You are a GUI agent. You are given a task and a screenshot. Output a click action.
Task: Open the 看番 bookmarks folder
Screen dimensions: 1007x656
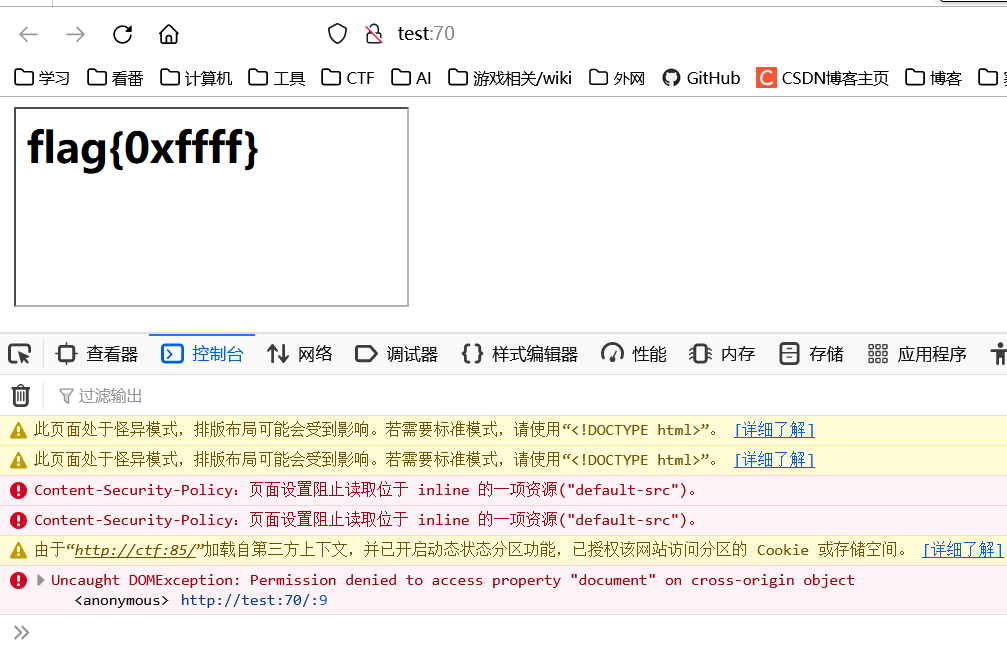(115, 78)
